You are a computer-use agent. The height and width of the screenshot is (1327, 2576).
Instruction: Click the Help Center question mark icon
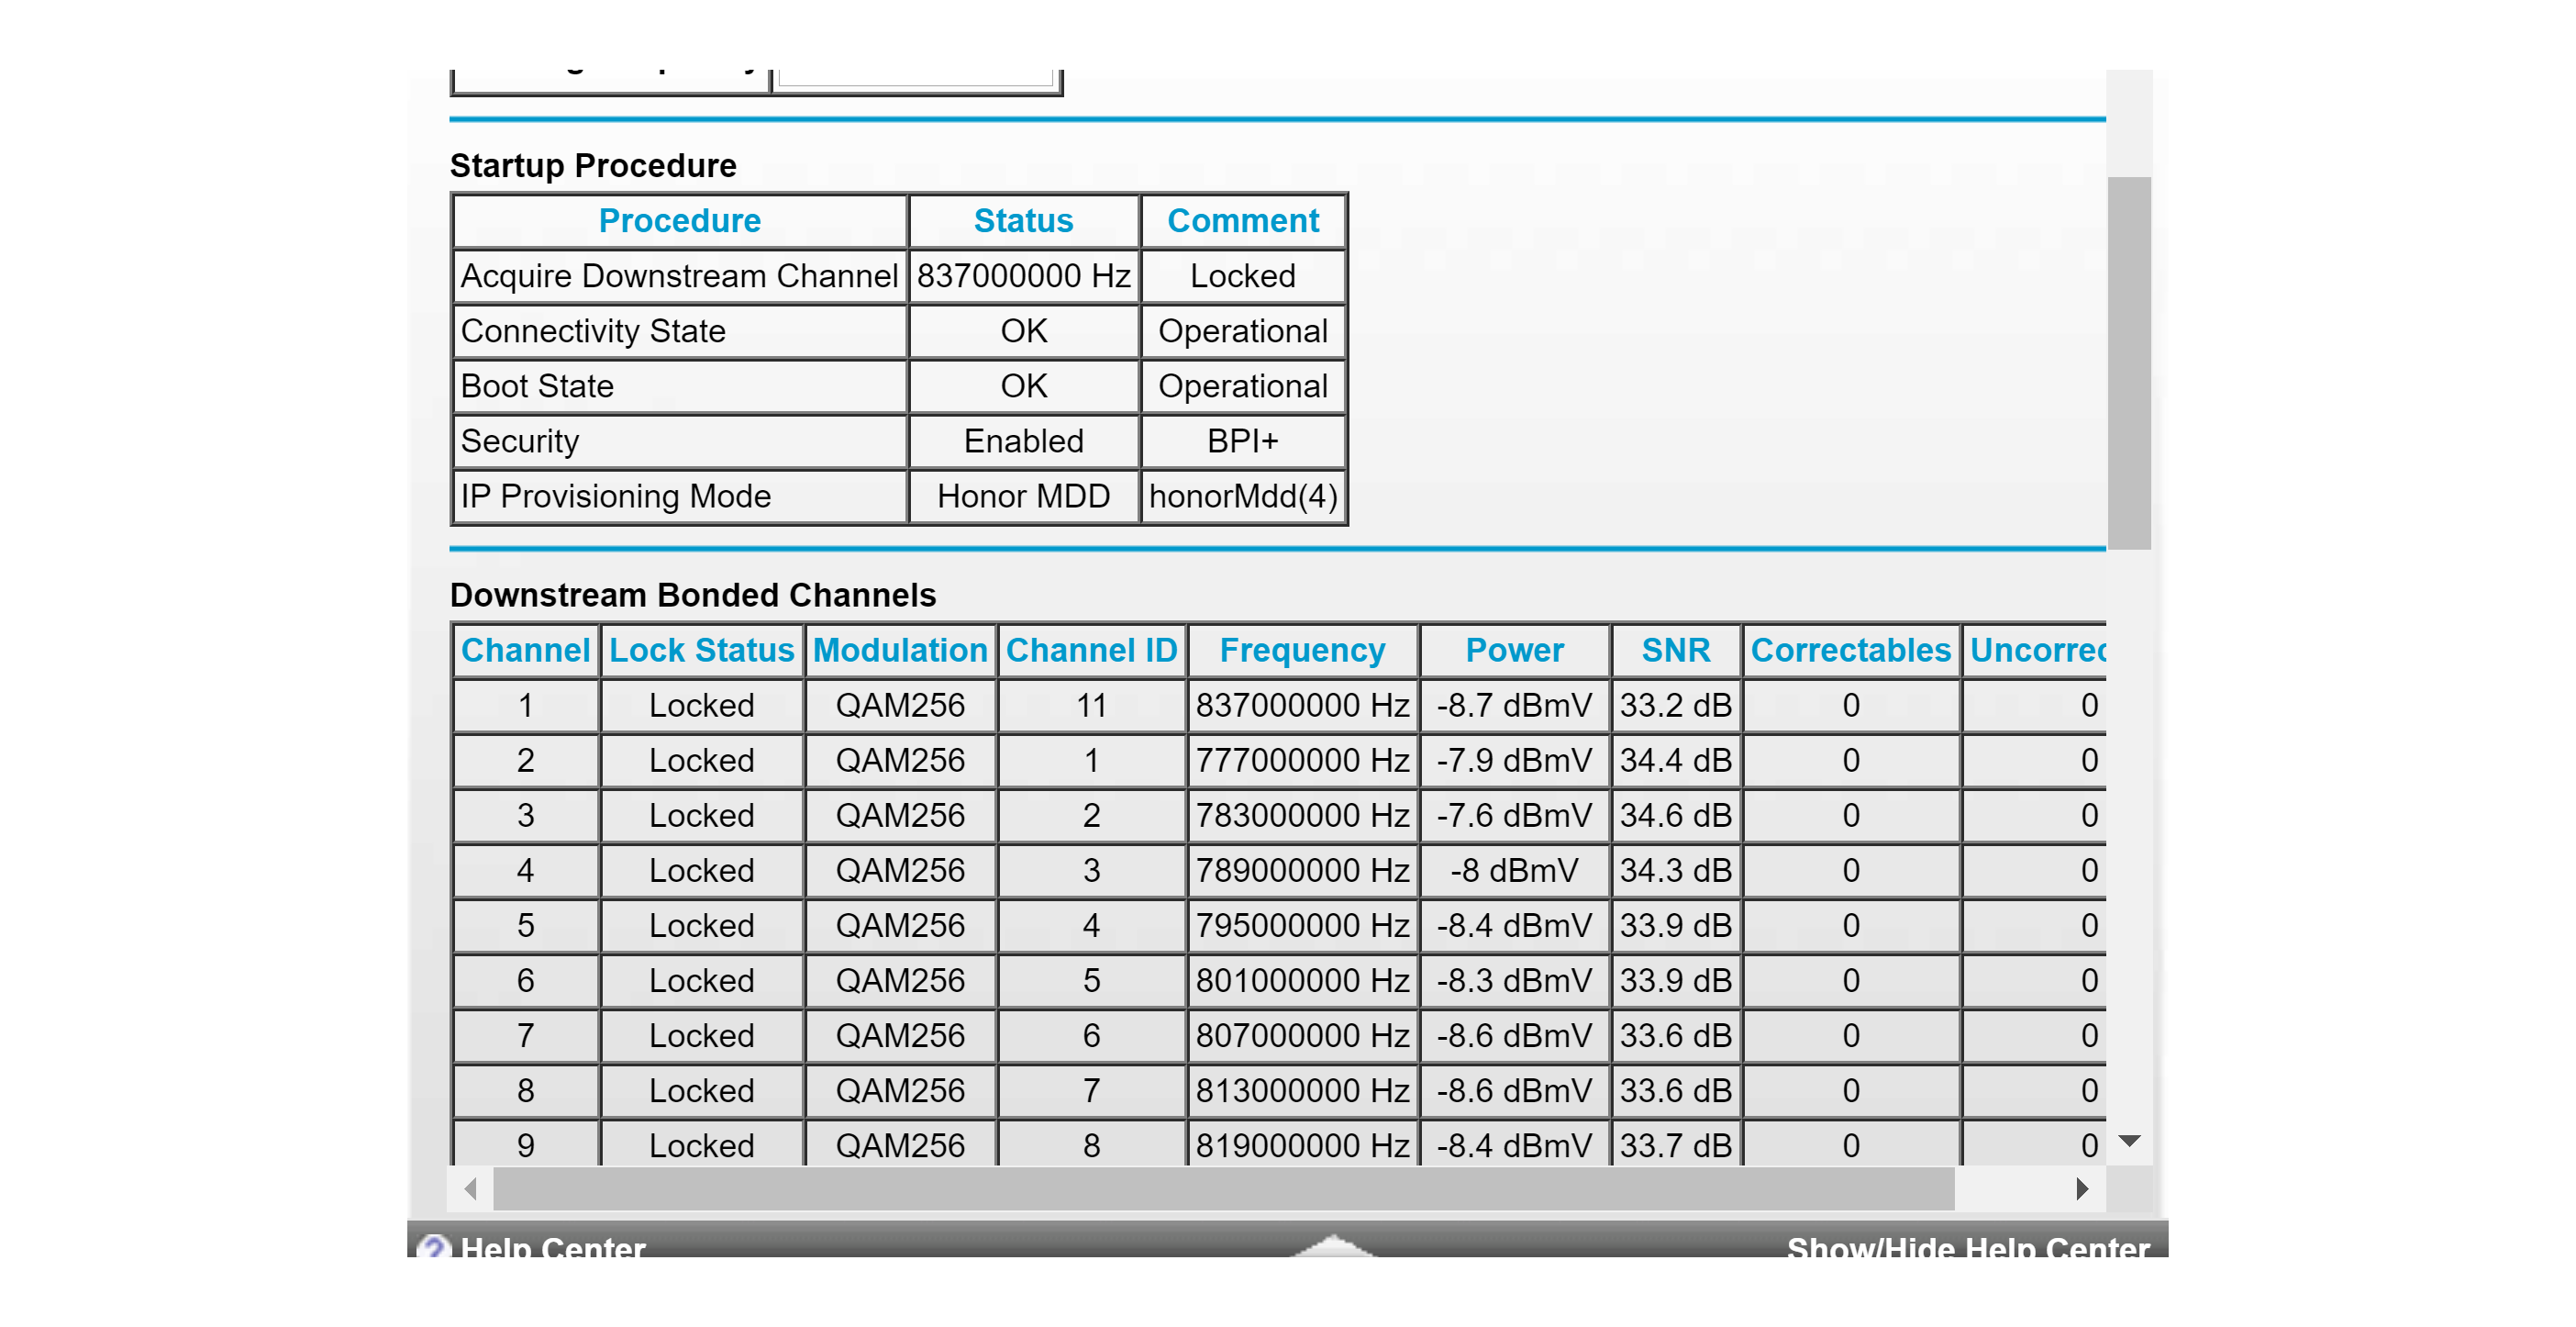(x=434, y=1246)
